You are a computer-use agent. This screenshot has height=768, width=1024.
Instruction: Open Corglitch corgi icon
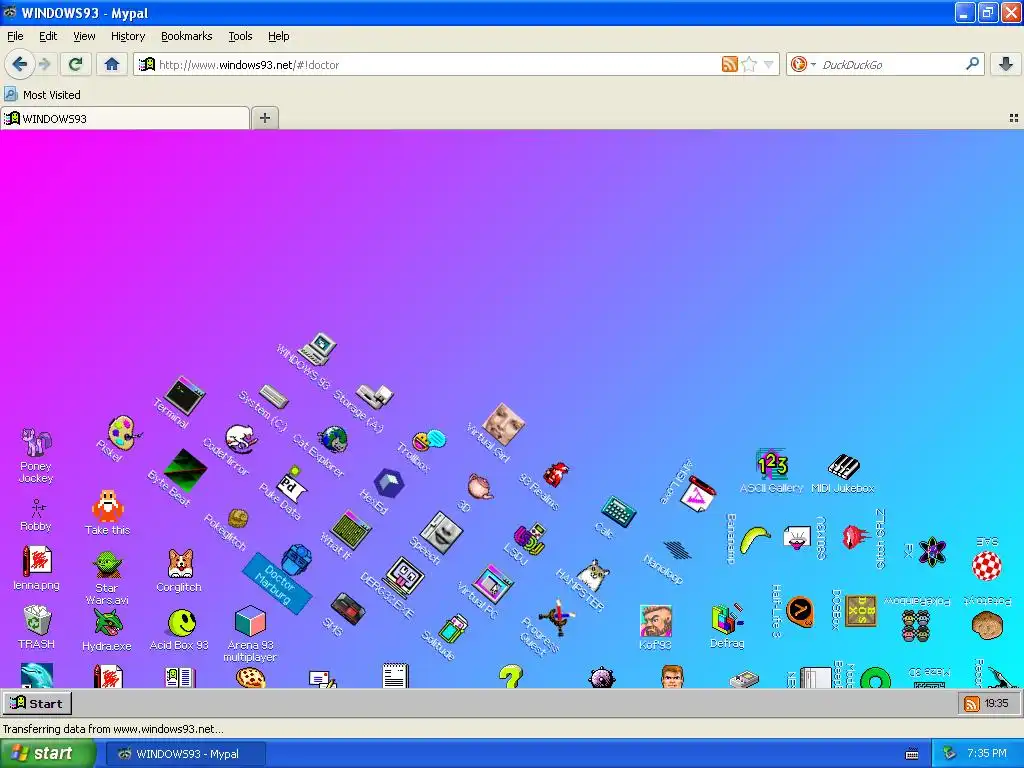[x=180, y=569]
